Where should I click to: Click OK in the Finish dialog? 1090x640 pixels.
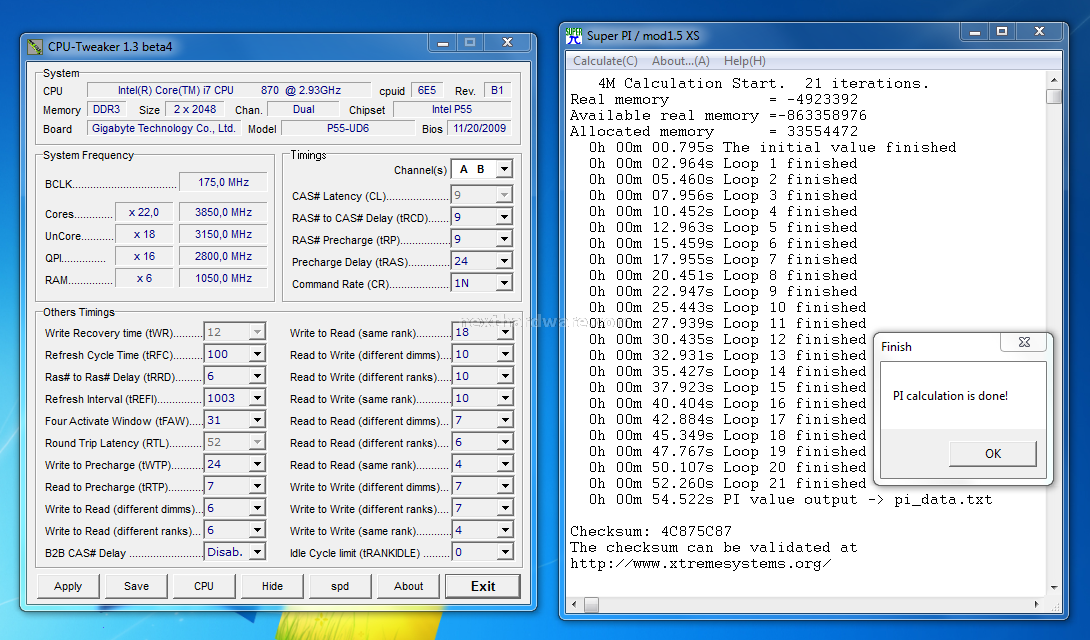click(993, 453)
